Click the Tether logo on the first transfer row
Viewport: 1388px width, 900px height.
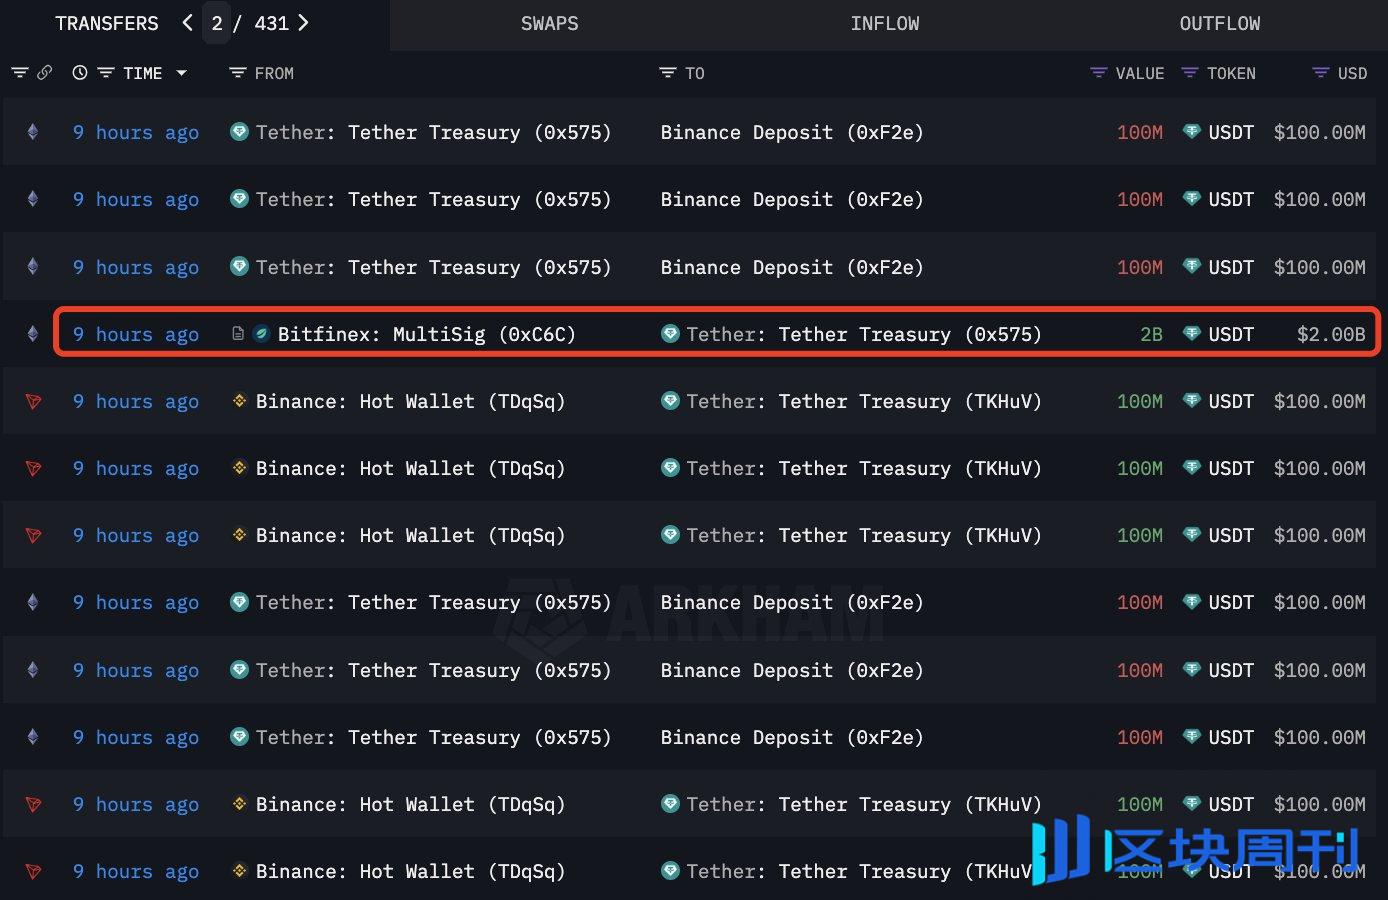click(x=239, y=131)
